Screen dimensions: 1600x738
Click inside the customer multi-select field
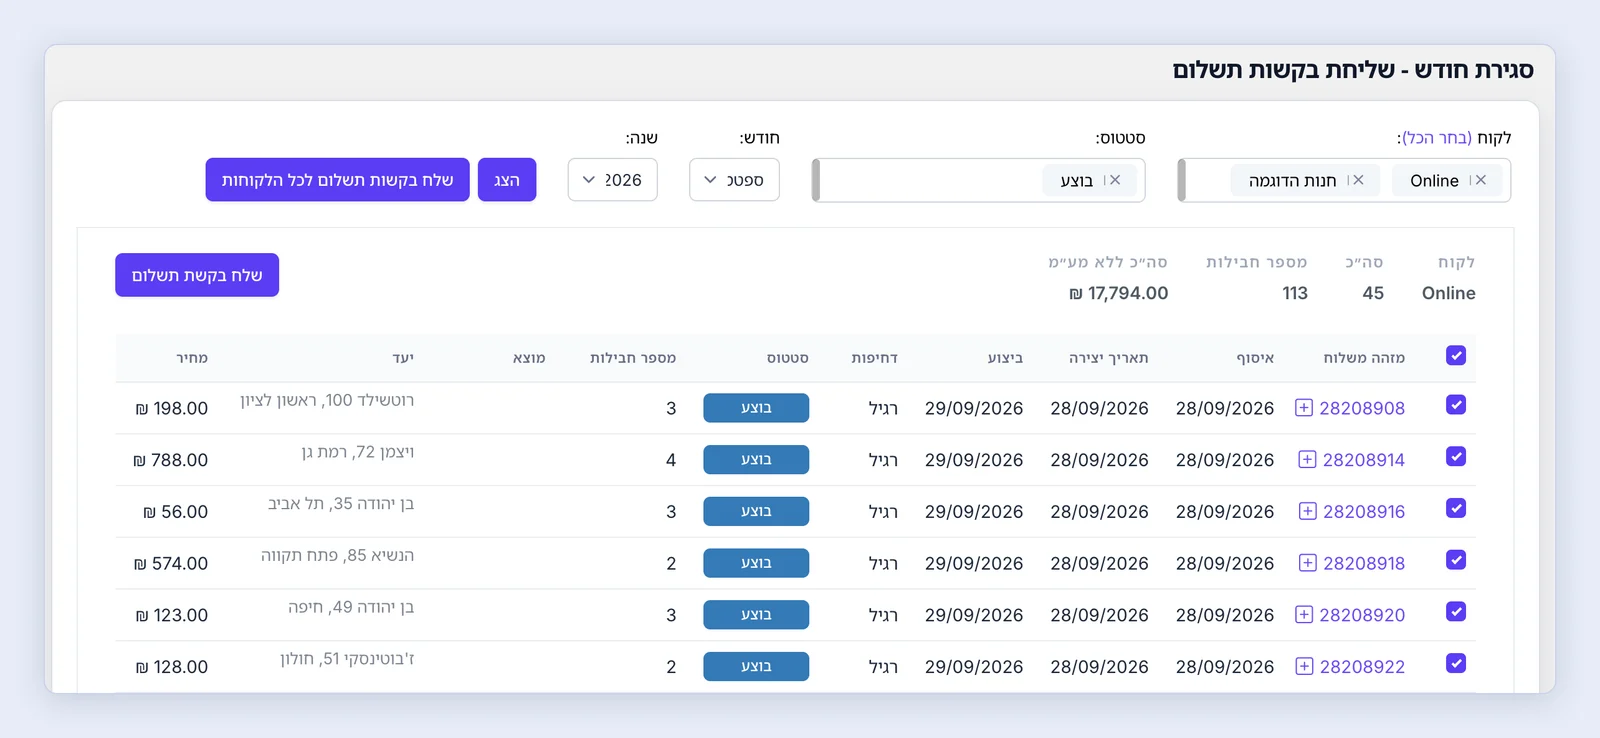tap(1344, 180)
